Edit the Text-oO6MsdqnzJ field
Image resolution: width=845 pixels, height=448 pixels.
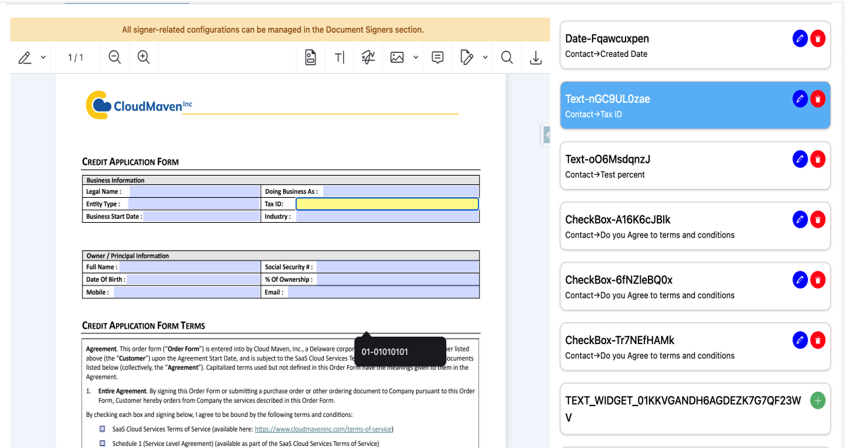click(800, 160)
